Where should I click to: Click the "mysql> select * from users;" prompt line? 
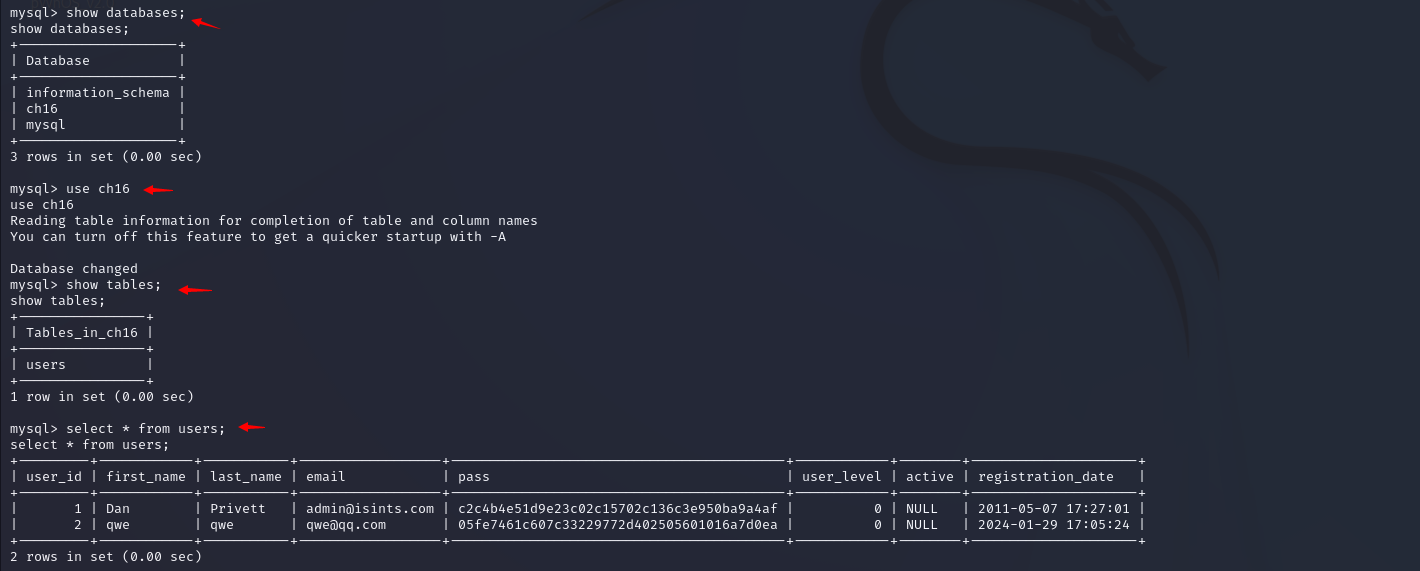click(118, 428)
